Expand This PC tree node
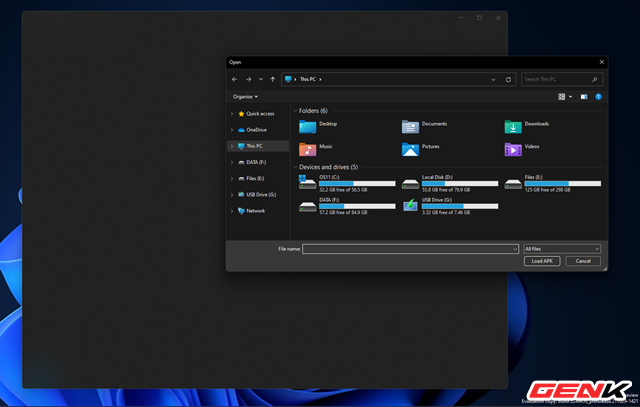 232,146
